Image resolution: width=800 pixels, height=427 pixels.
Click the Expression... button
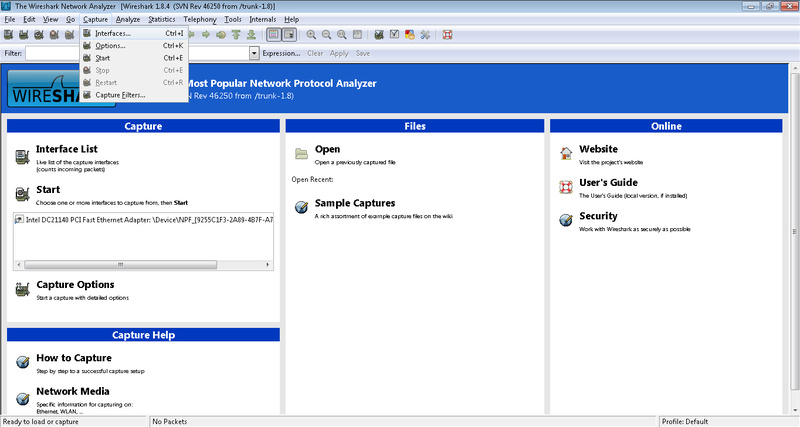[281, 53]
